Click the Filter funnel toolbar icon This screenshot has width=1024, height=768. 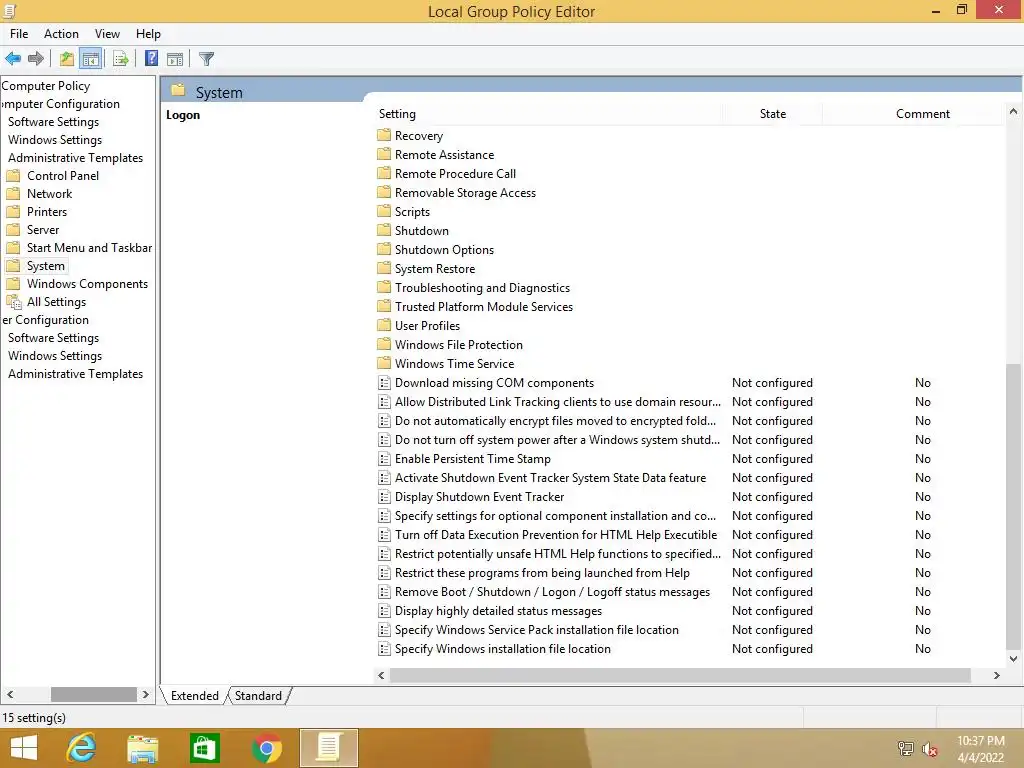(x=206, y=59)
